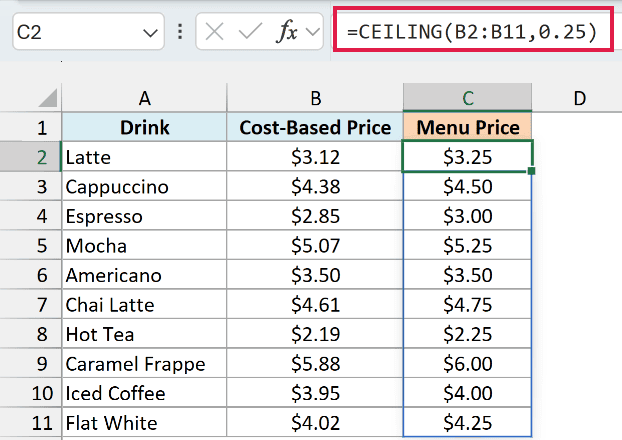Viewport: 622px width, 440px height.
Task: Click the $2.19 cost price cell
Action: click(315, 334)
